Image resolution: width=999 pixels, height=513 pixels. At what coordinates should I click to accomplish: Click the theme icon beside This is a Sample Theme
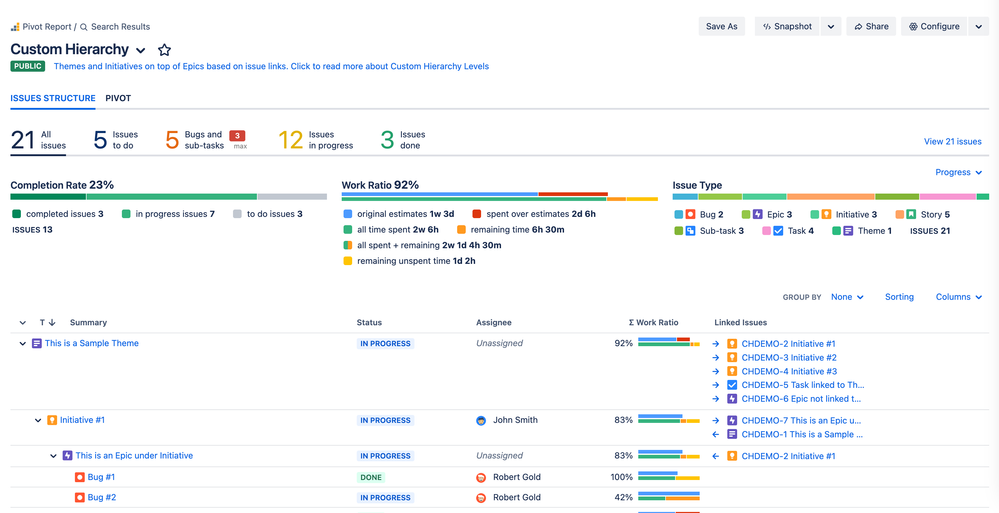tap(37, 343)
